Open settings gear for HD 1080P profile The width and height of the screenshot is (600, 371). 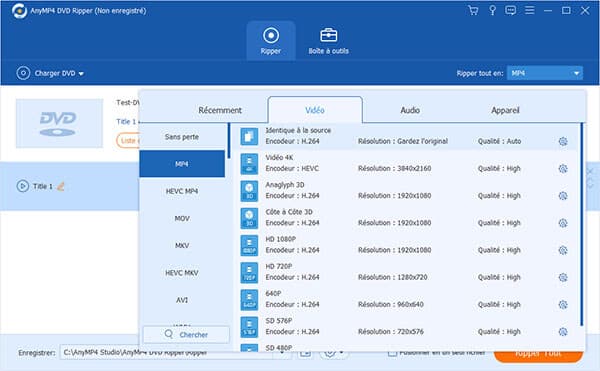562,250
